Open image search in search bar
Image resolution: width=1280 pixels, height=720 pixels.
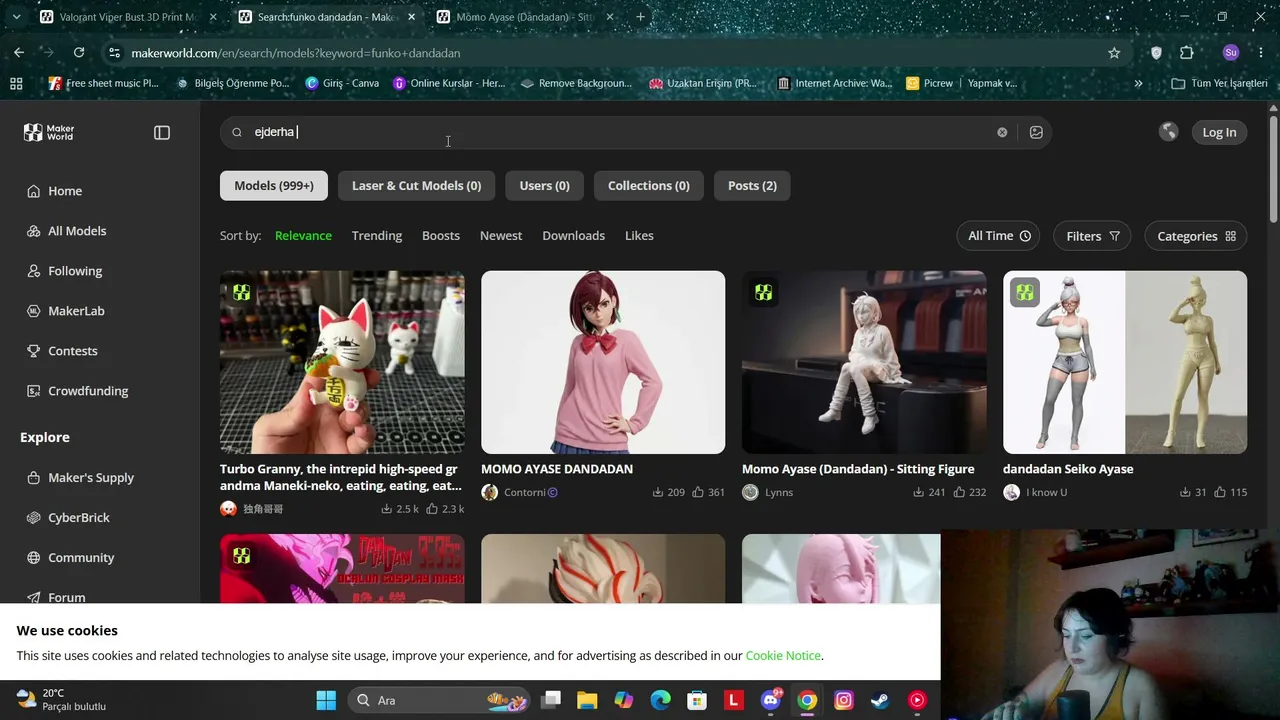click(x=1036, y=132)
